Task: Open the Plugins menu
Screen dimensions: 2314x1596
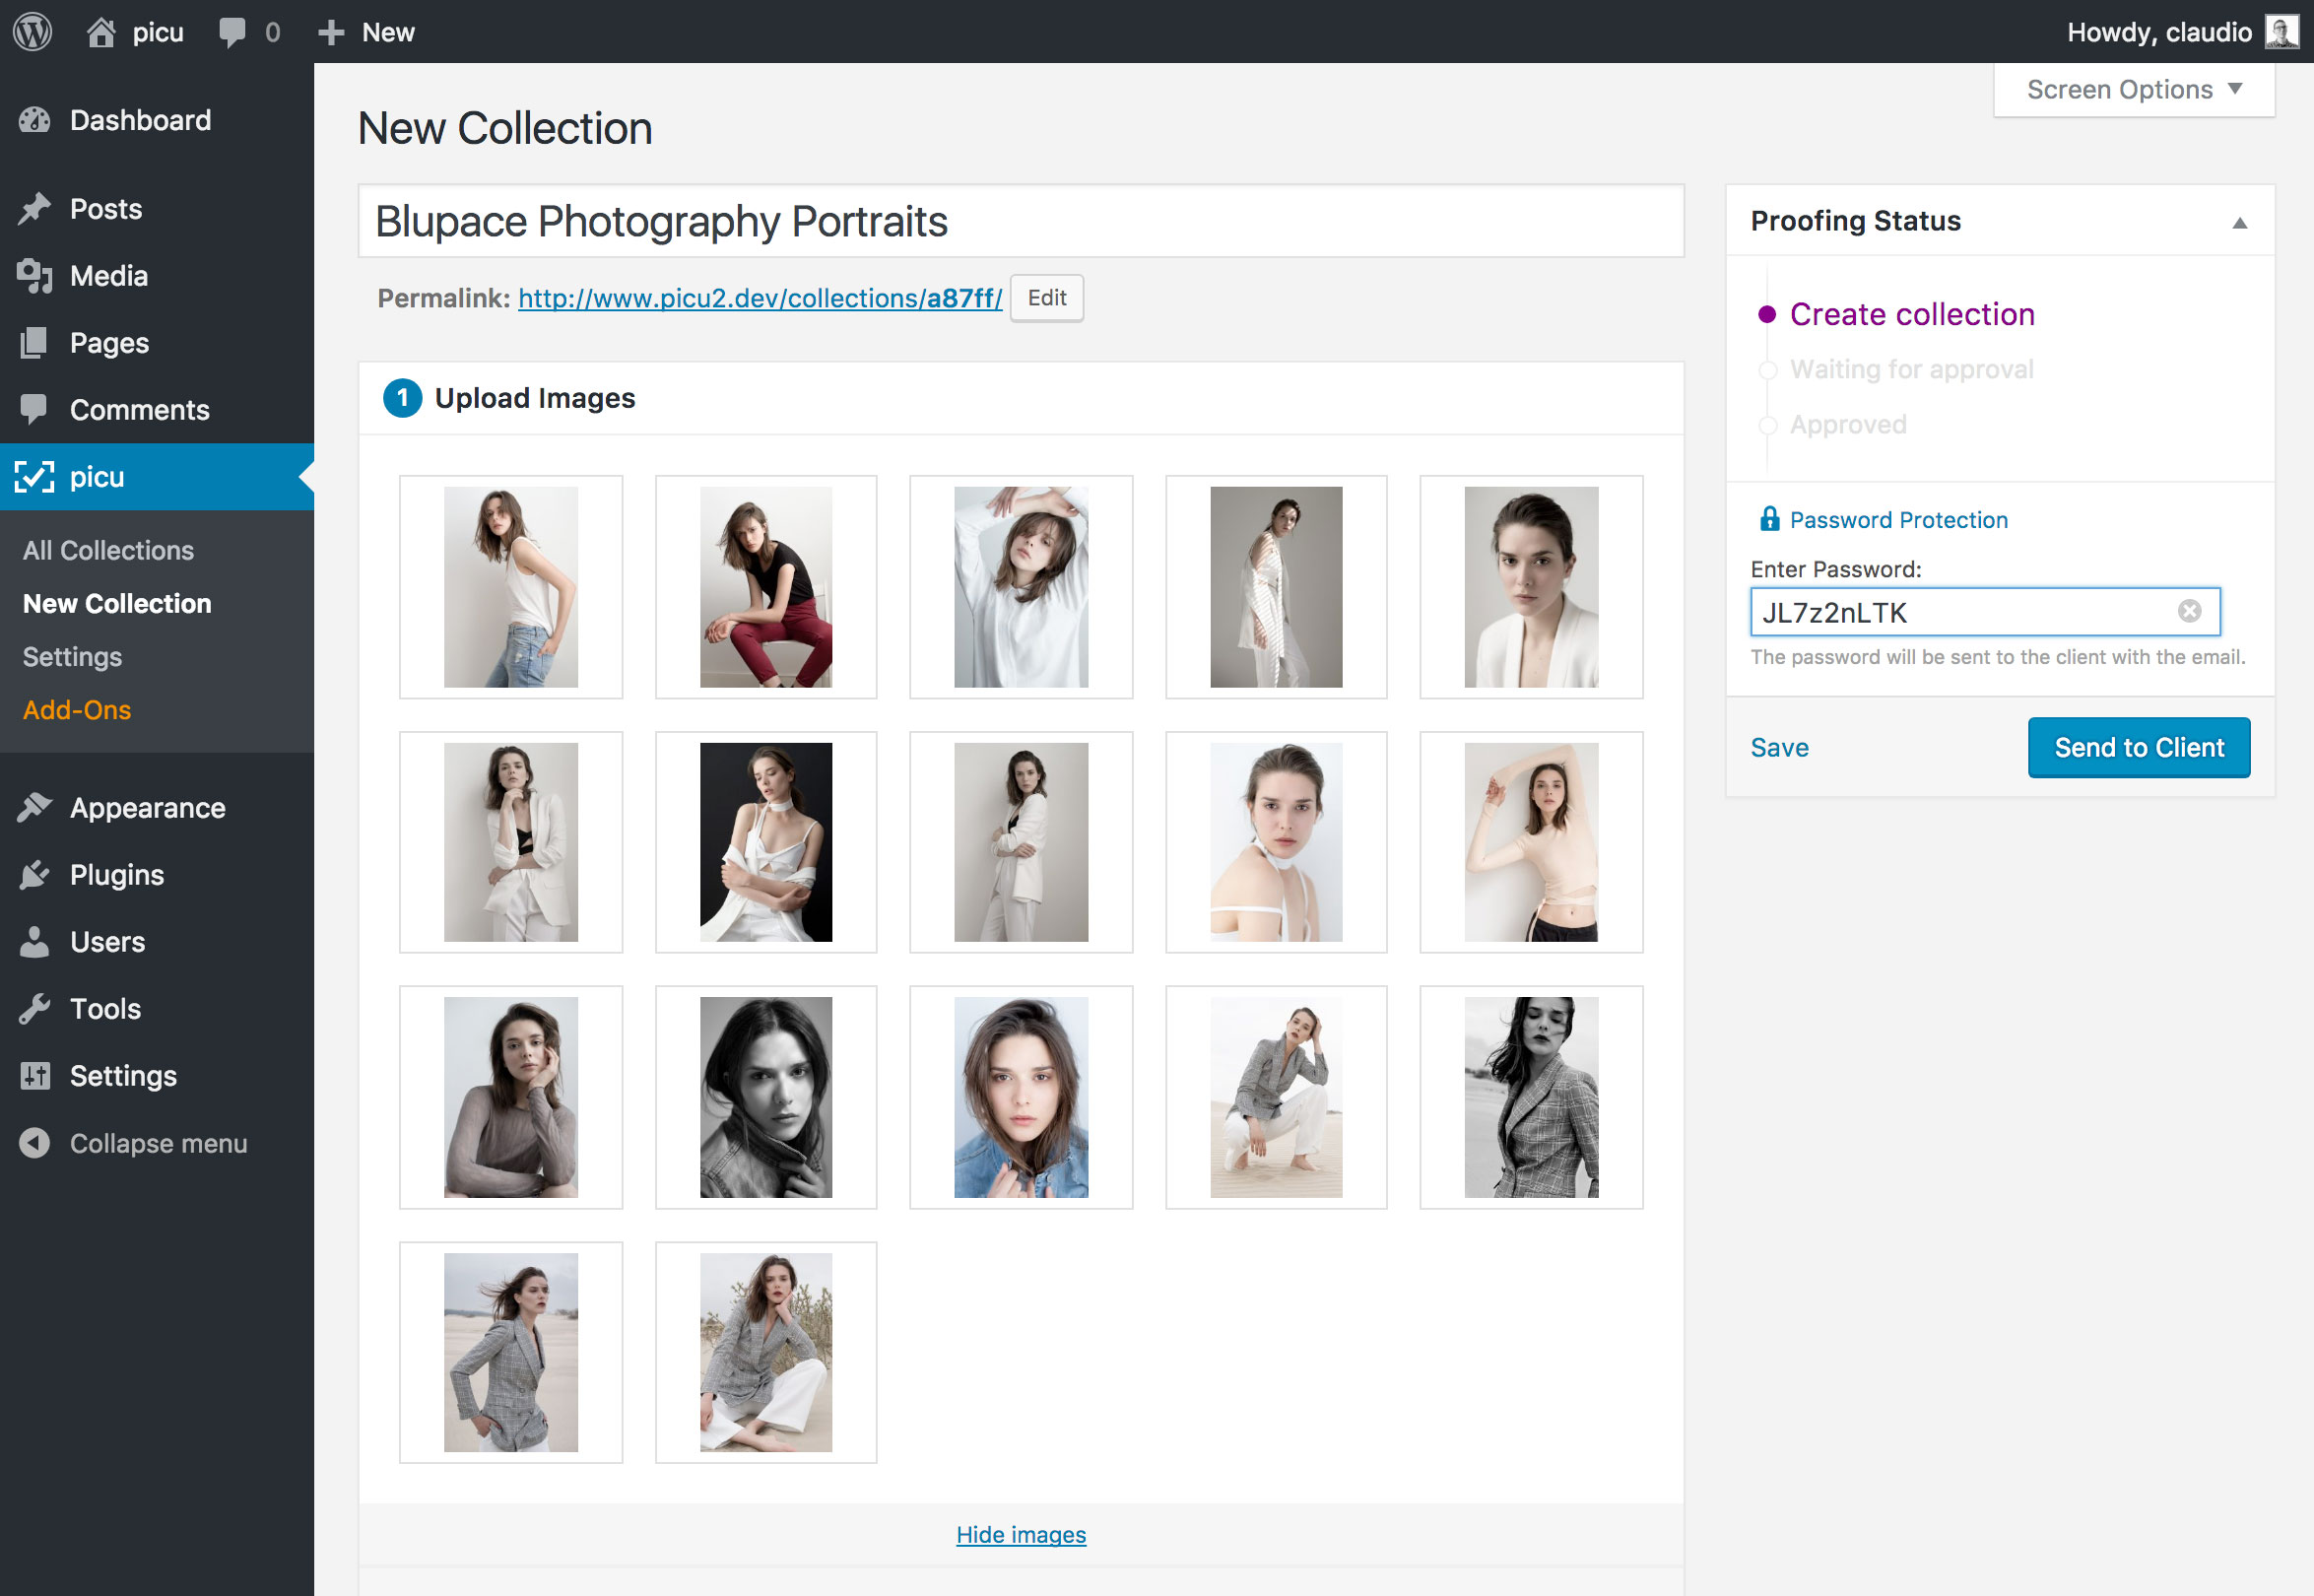Action: pyautogui.click(x=157, y=874)
